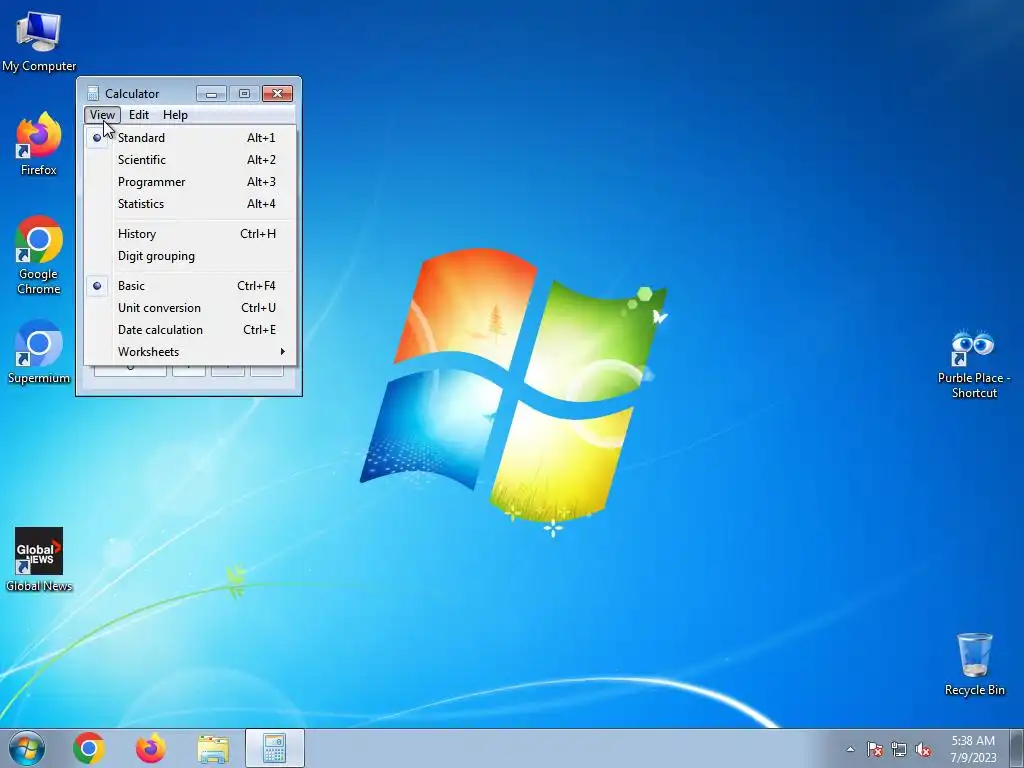This screenshot has height=768, width=1024.
Task: Click the Calculator taskbar button
Action: pos(274,748)
